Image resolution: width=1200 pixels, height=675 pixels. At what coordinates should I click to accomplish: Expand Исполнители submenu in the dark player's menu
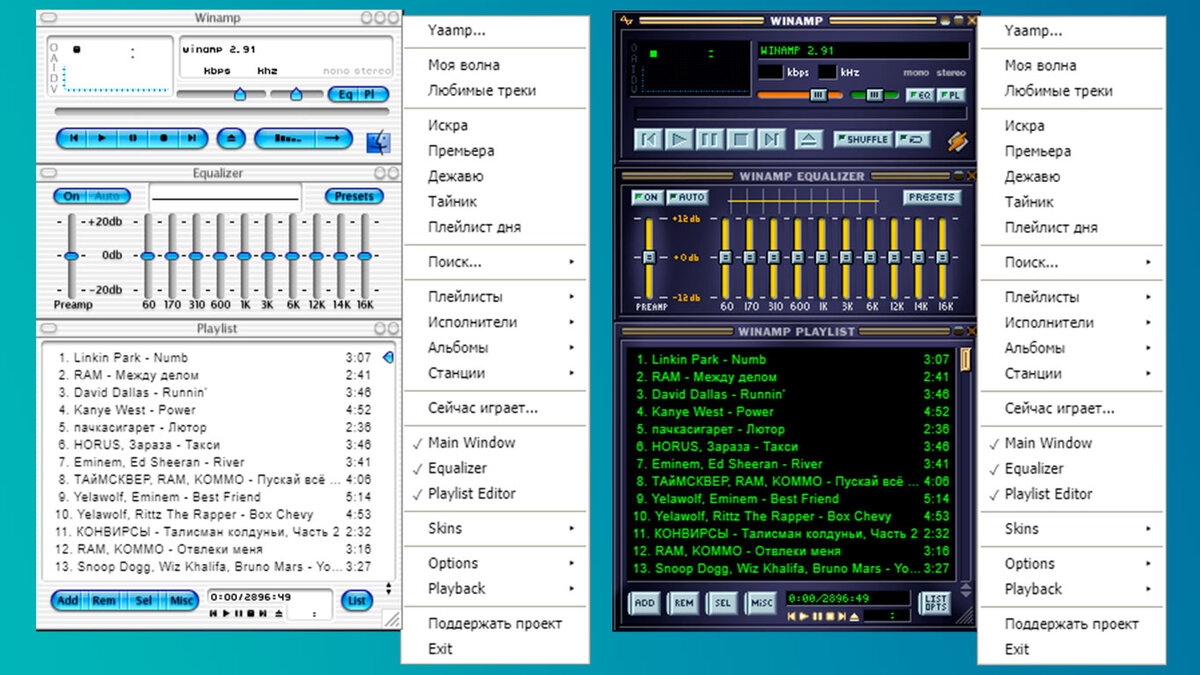[x=1072, y=322]
